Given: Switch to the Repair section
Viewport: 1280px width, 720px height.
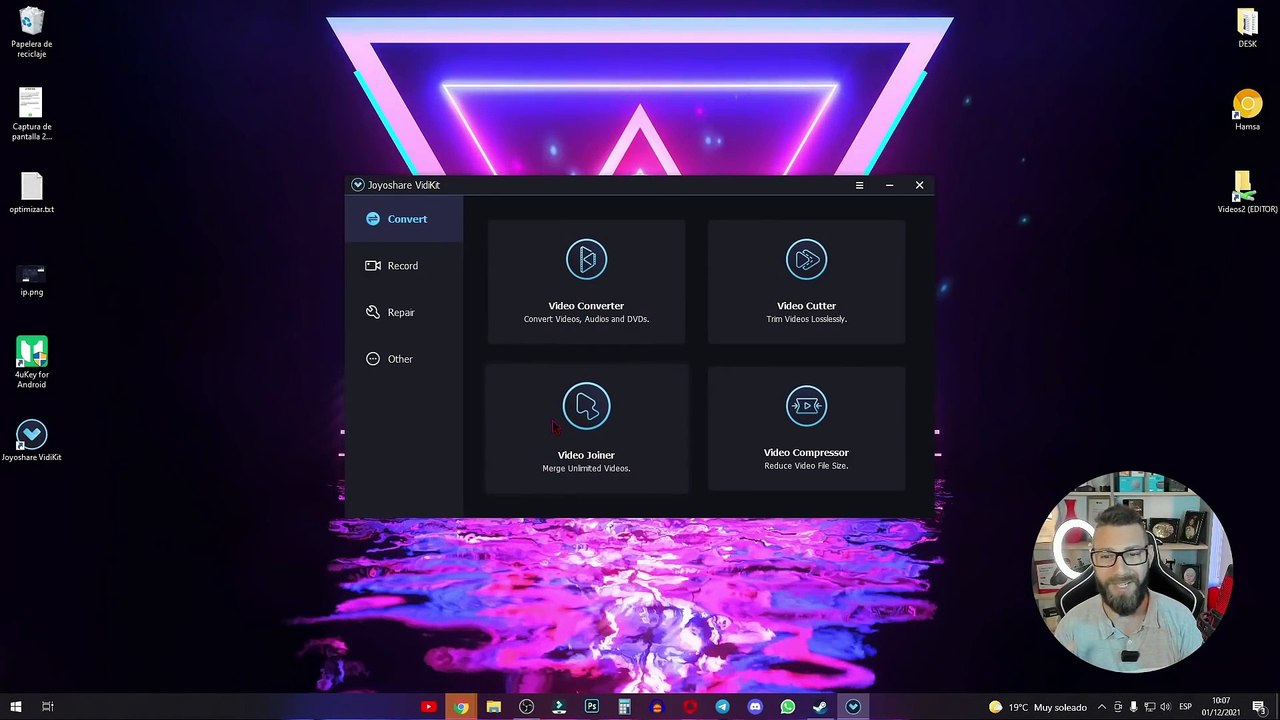Looking at the screenshot, I should [x=404, y=312].
